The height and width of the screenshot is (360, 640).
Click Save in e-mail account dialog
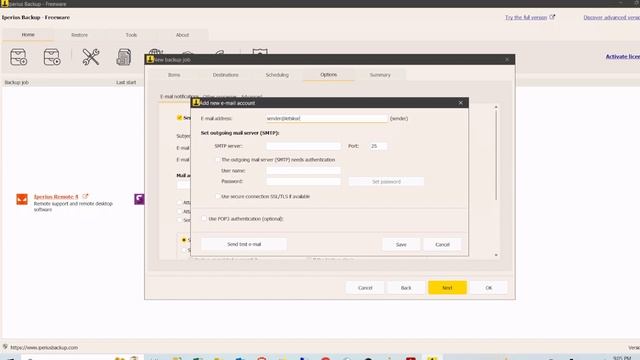click(401, 244)
